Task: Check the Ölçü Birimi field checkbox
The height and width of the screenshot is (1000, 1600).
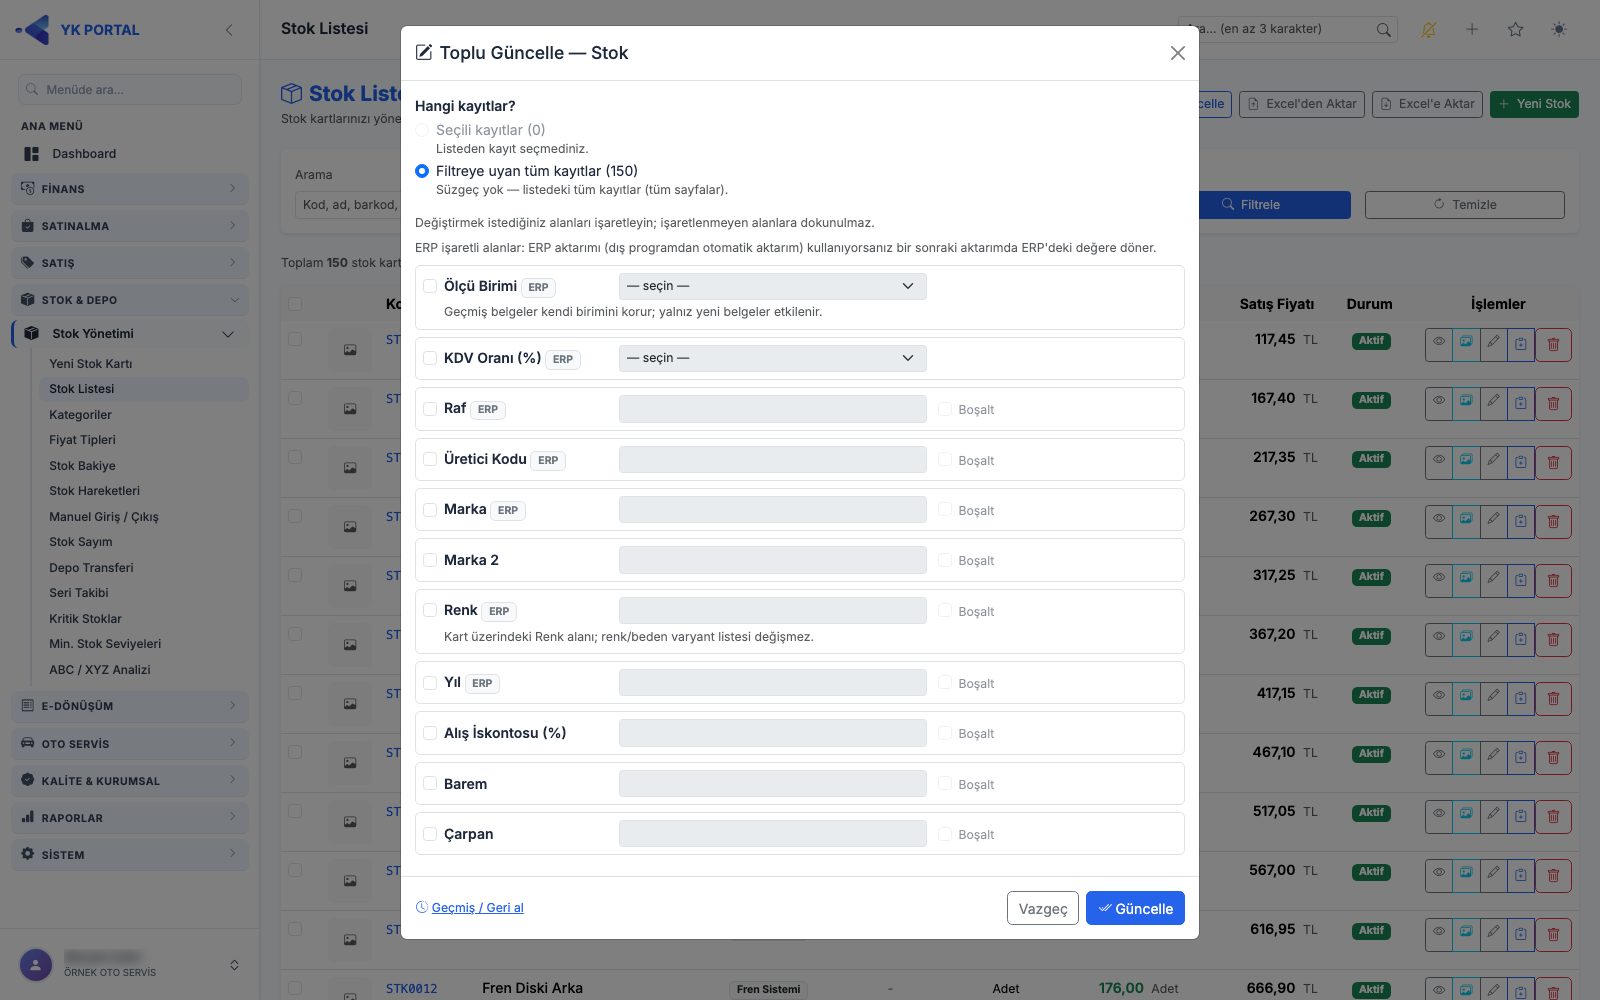Action: tap(430, 286)
